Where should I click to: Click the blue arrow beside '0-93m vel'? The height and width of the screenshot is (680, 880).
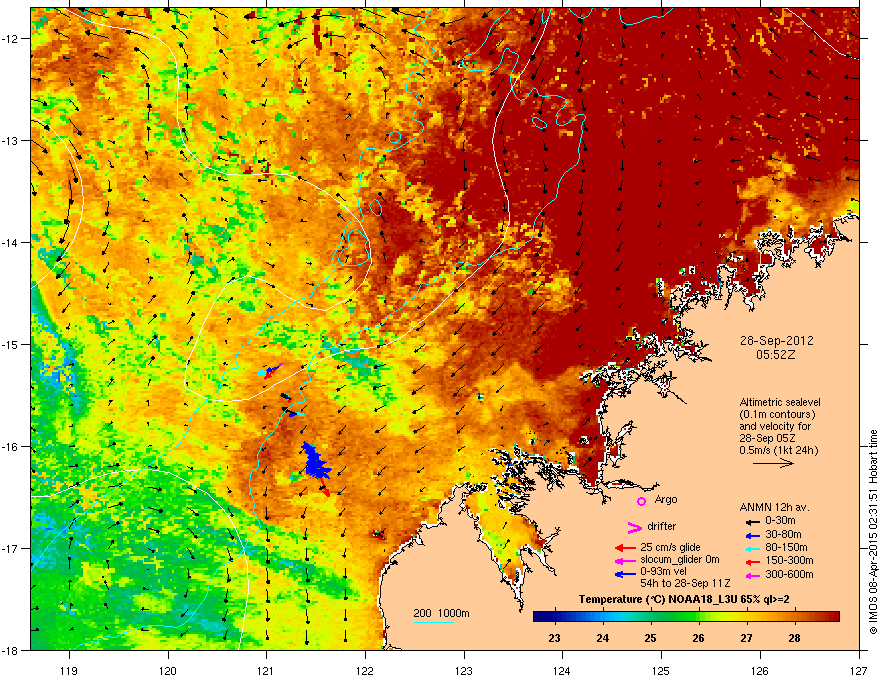coord(625,574)
